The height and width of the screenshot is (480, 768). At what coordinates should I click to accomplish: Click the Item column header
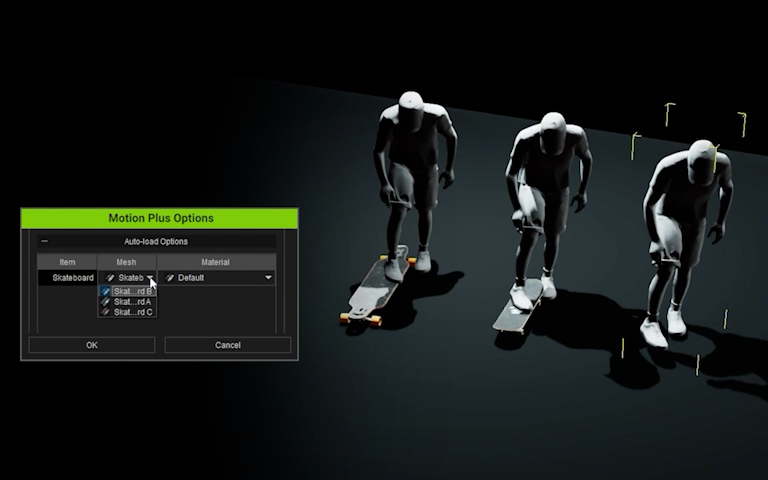click(67, 262)
